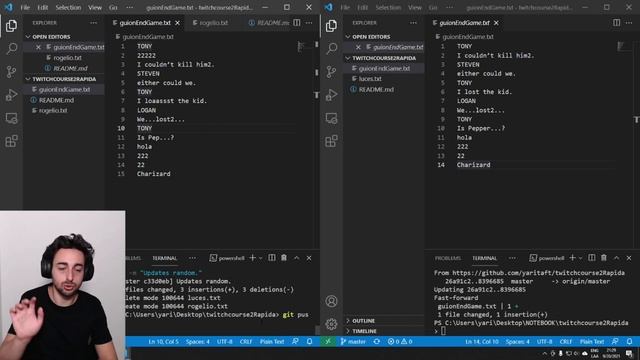Click Plain Text language mode in left status bar

coord(272,341)
